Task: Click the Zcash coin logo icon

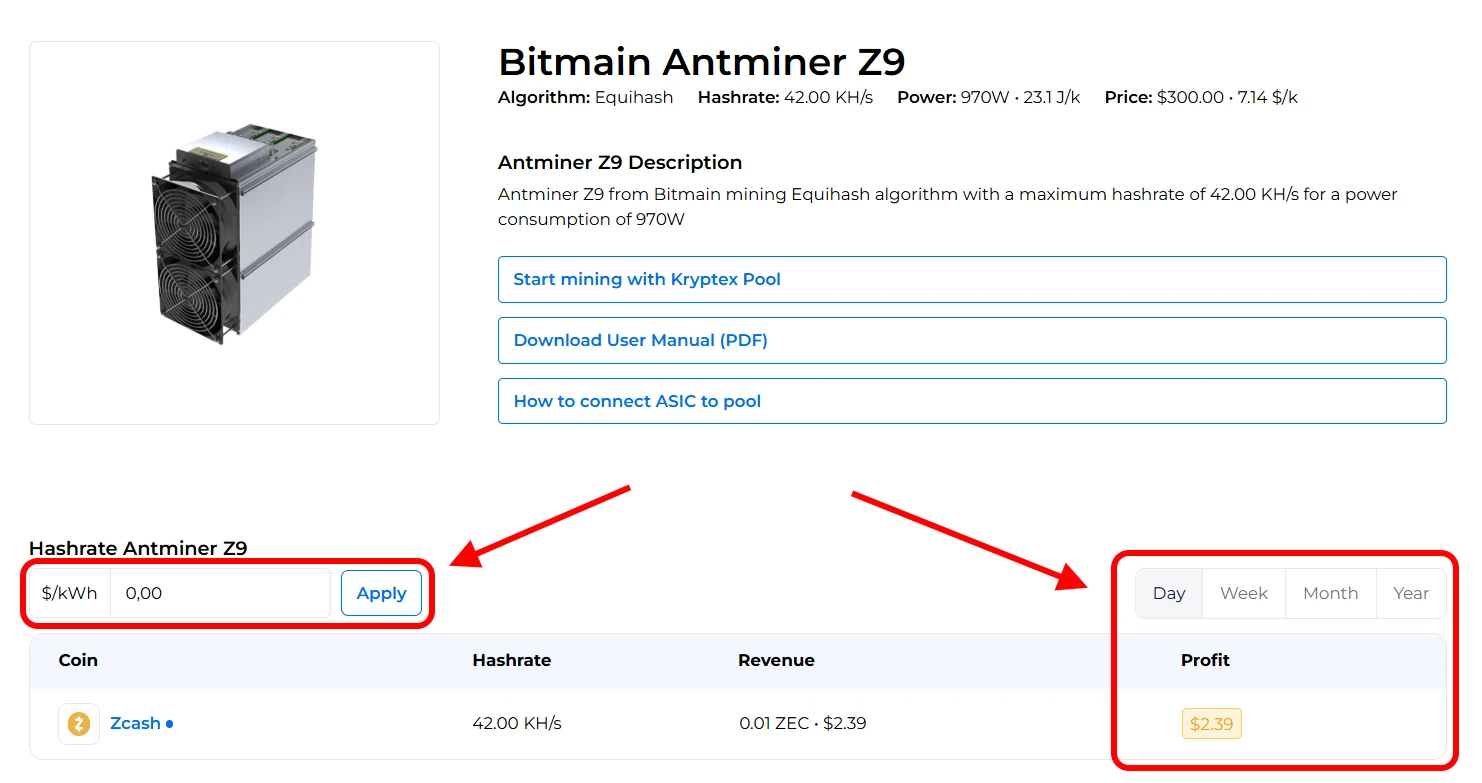Action: [79, 724]
